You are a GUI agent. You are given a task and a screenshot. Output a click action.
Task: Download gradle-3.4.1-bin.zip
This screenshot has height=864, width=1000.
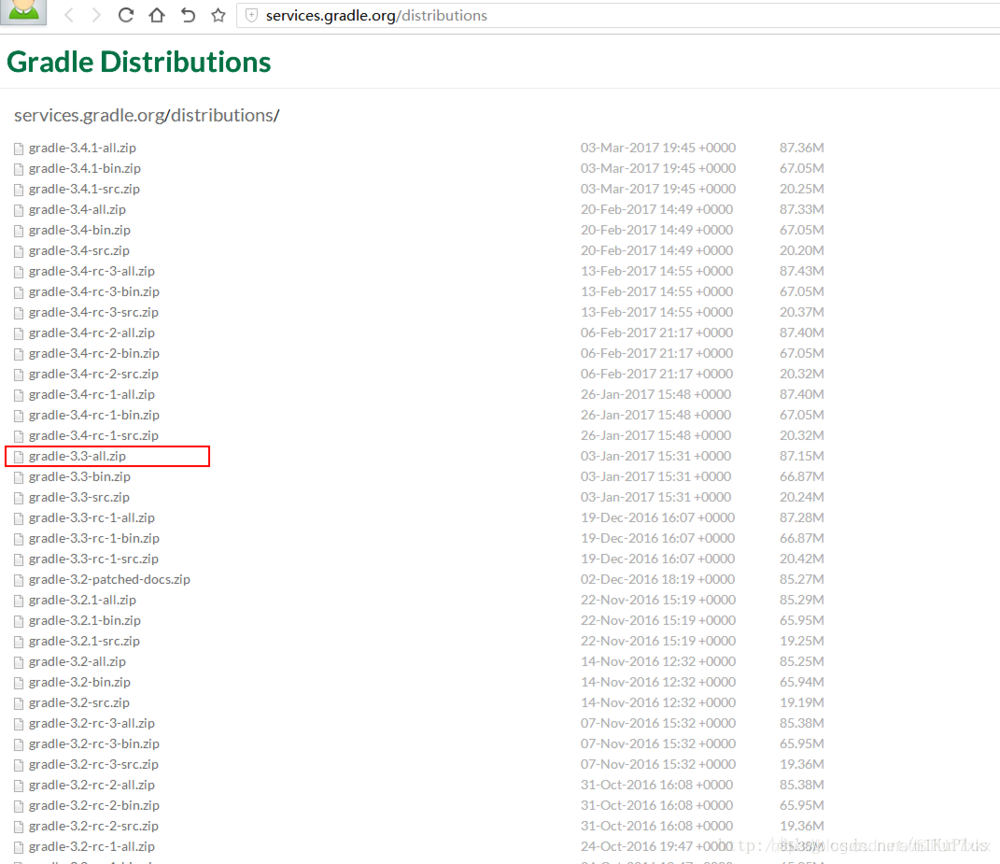85,168
